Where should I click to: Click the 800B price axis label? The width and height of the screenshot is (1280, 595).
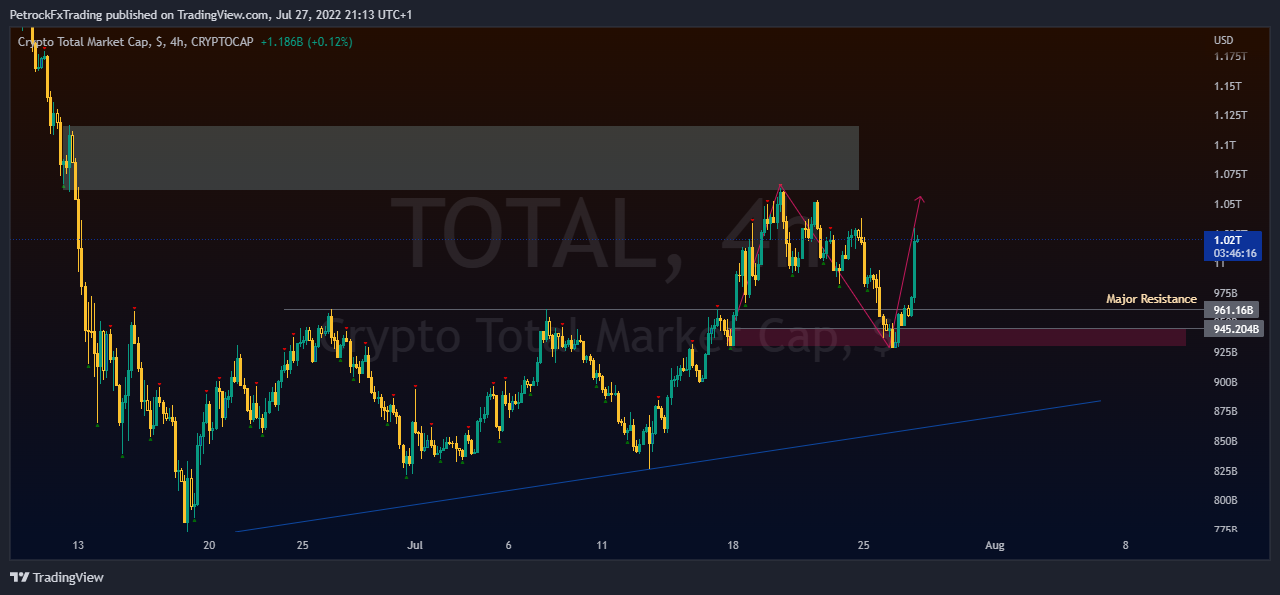tap(1225, 500)
